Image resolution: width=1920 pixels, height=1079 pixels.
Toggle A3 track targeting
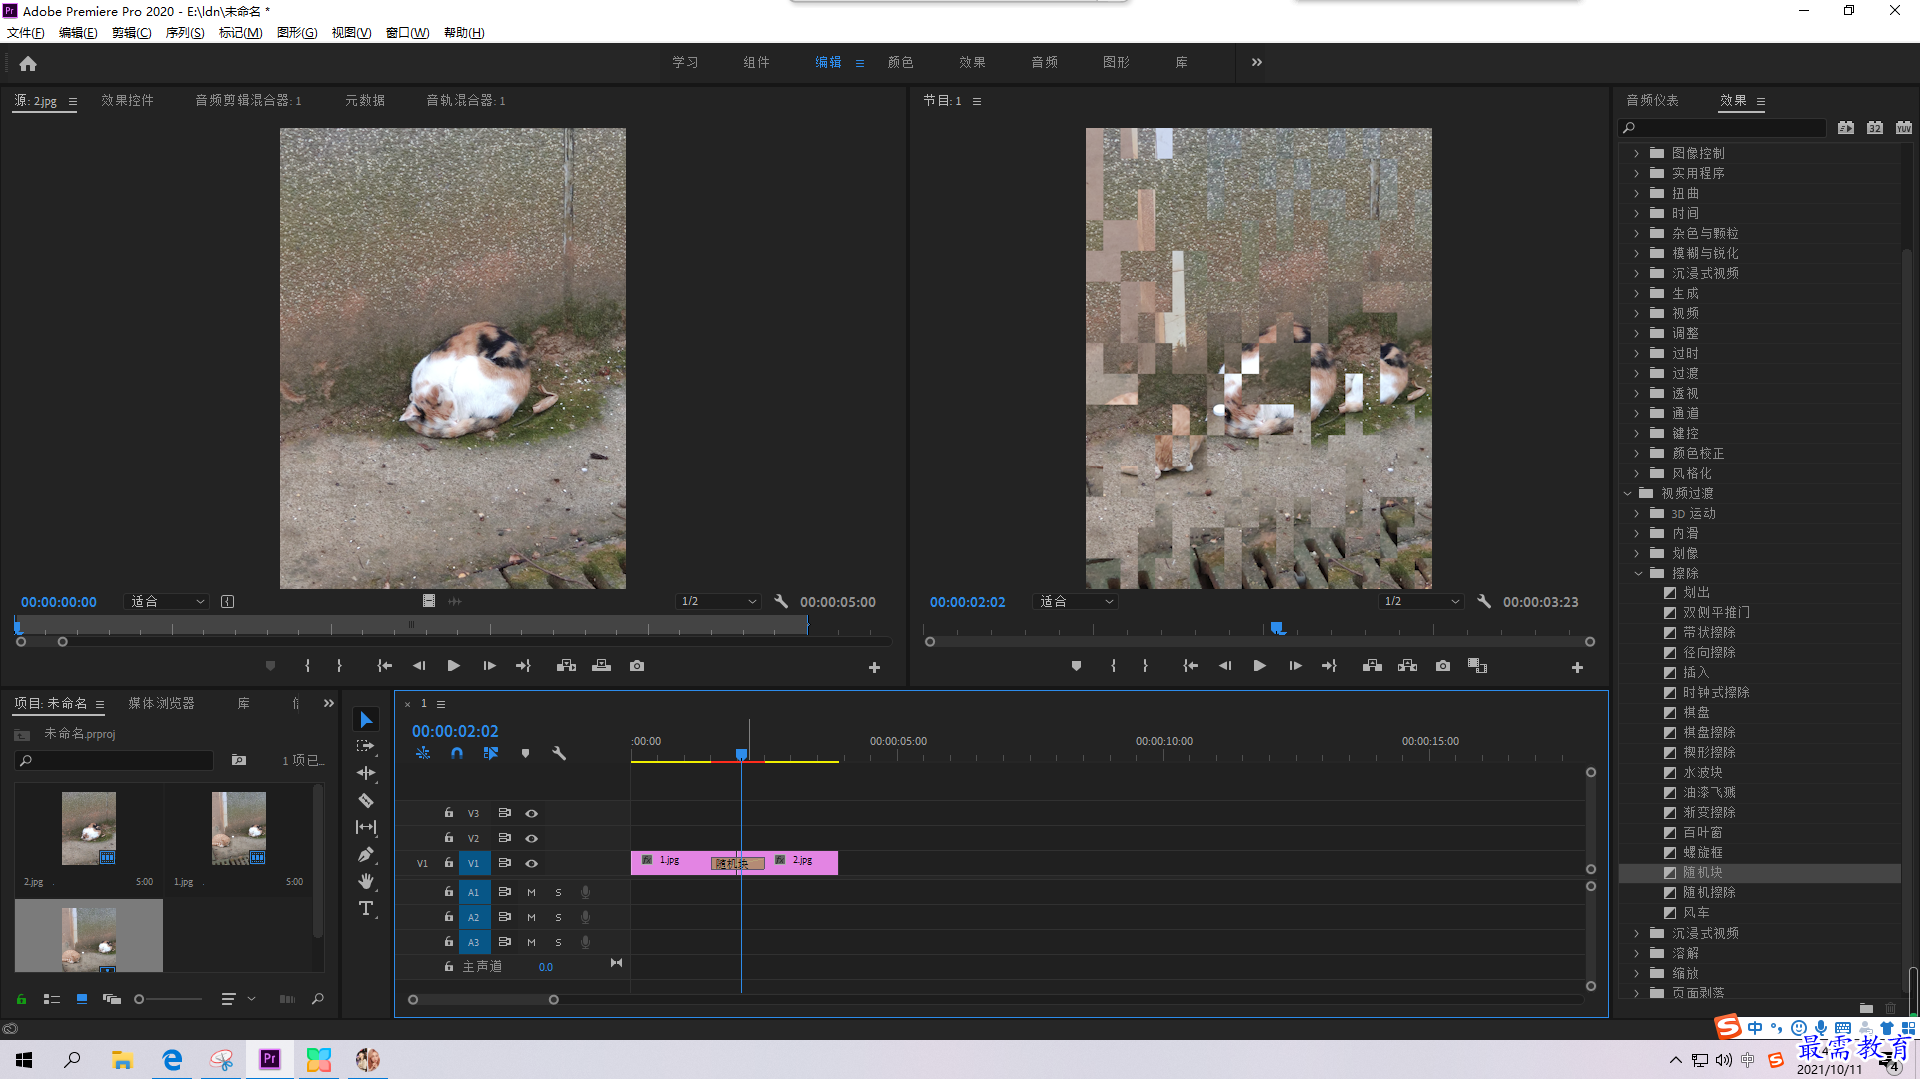(x=474, y=942)
